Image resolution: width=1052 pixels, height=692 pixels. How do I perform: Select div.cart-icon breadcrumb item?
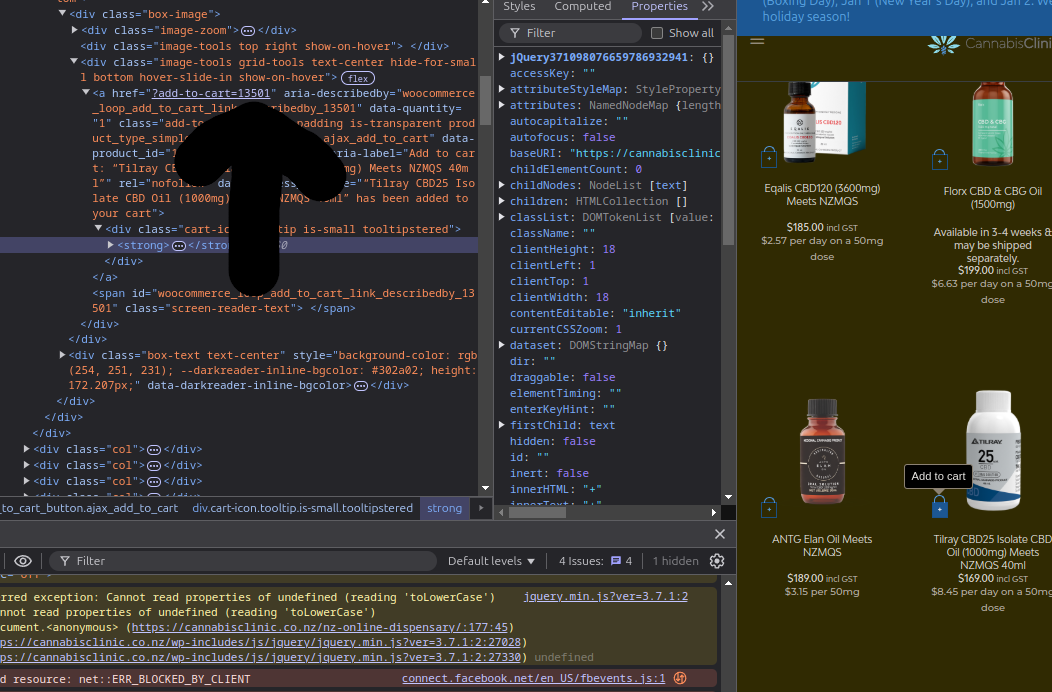(x=303, y=508)
